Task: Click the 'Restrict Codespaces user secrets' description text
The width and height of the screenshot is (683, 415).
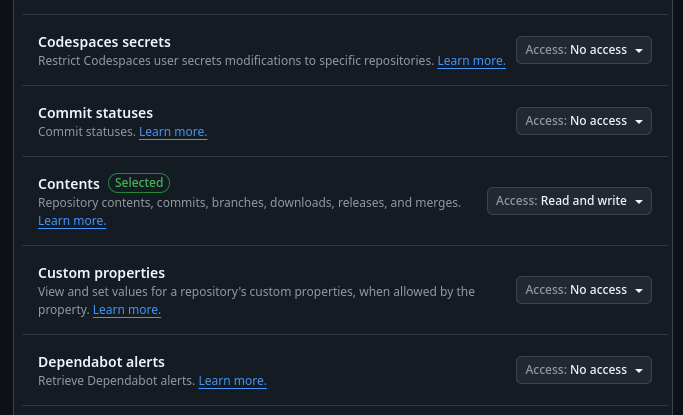Action: point(236,61)
